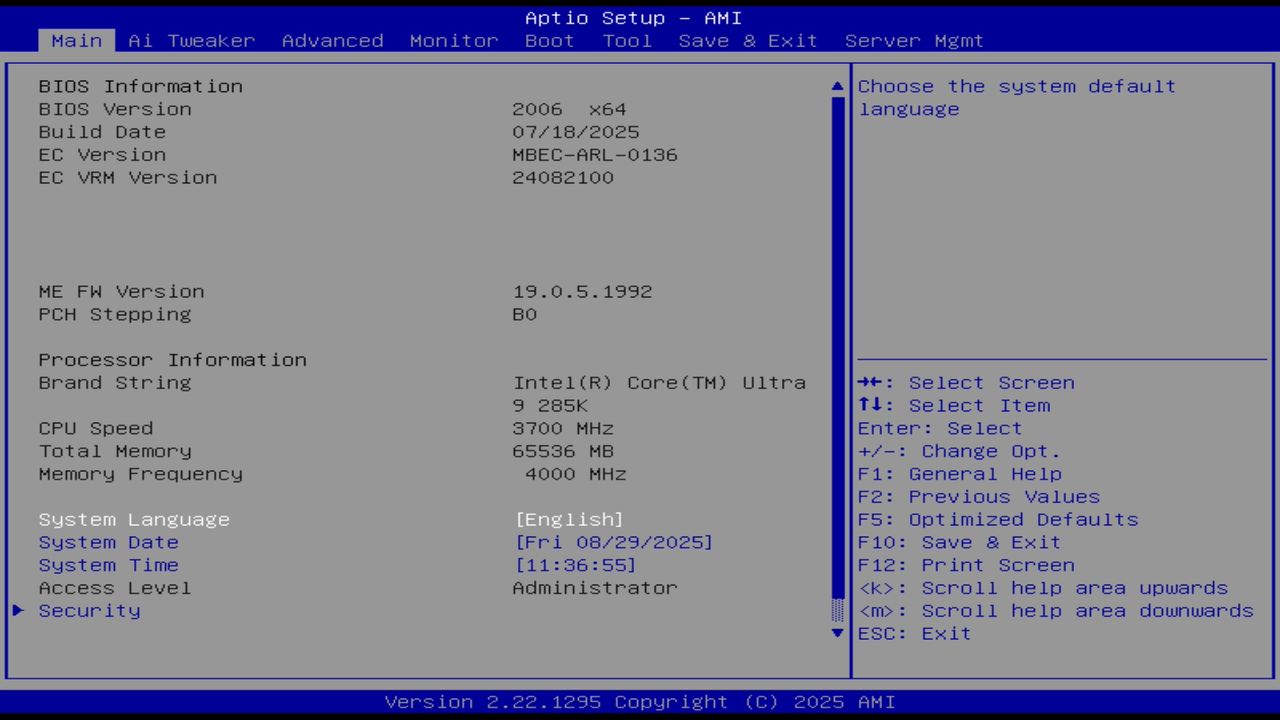
Task: Expand the Security submenu
Action: click(89, 611)
